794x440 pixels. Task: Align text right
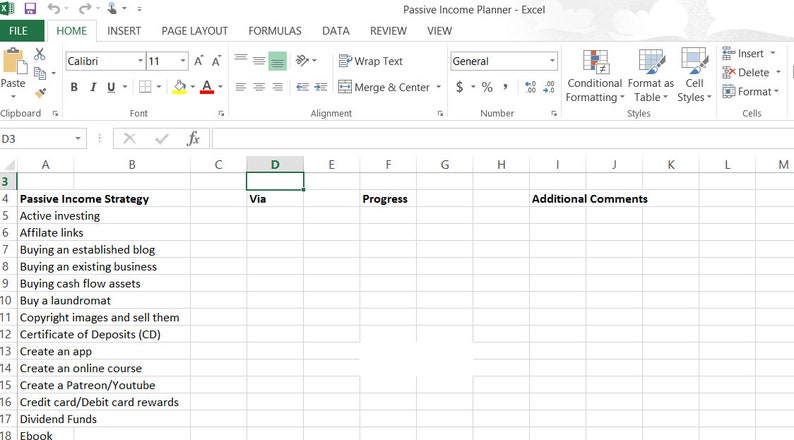(277, 87)
